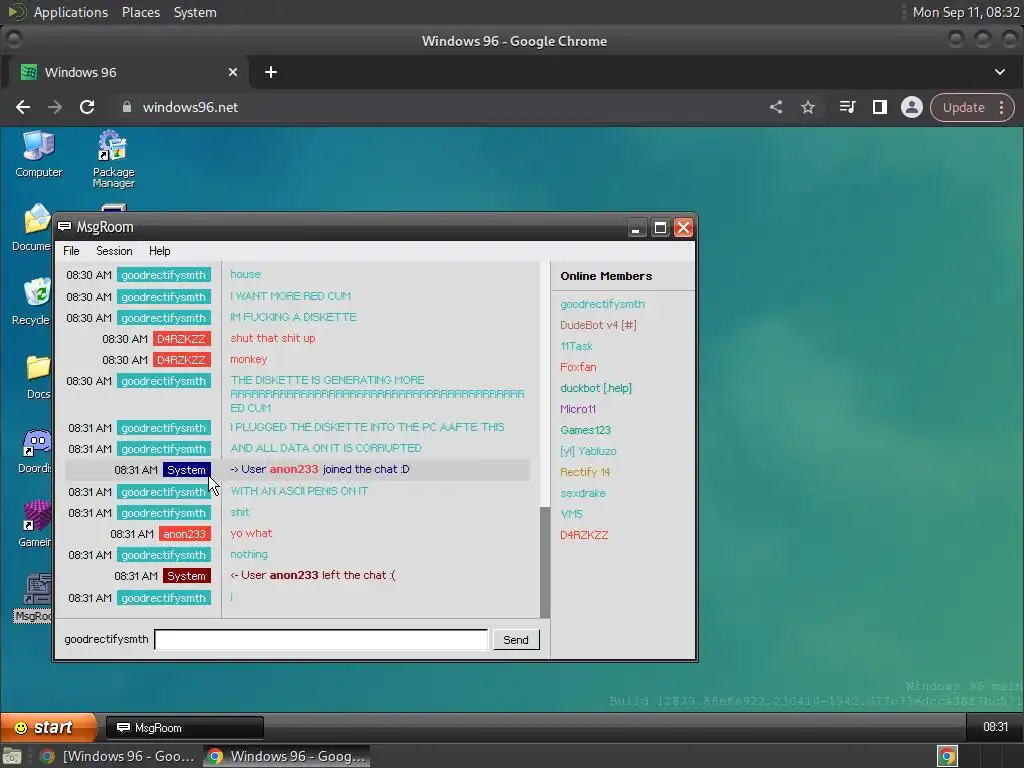Click the 'yo what' chat message

(x=251, y=533)
